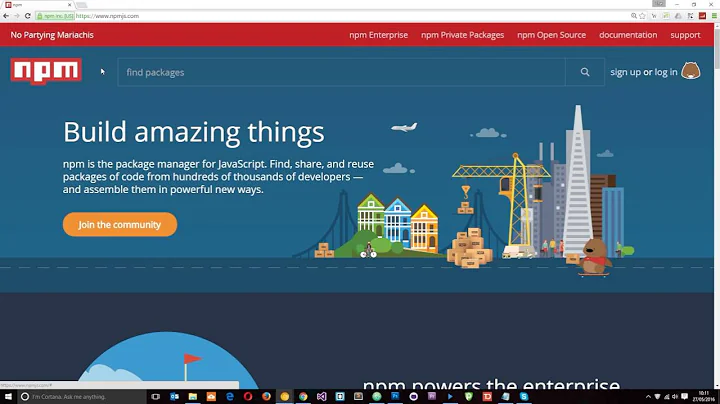The height and width of the screenshot is (404, 720).
Task: Open a new browser tab
Action: click(82, 5)
